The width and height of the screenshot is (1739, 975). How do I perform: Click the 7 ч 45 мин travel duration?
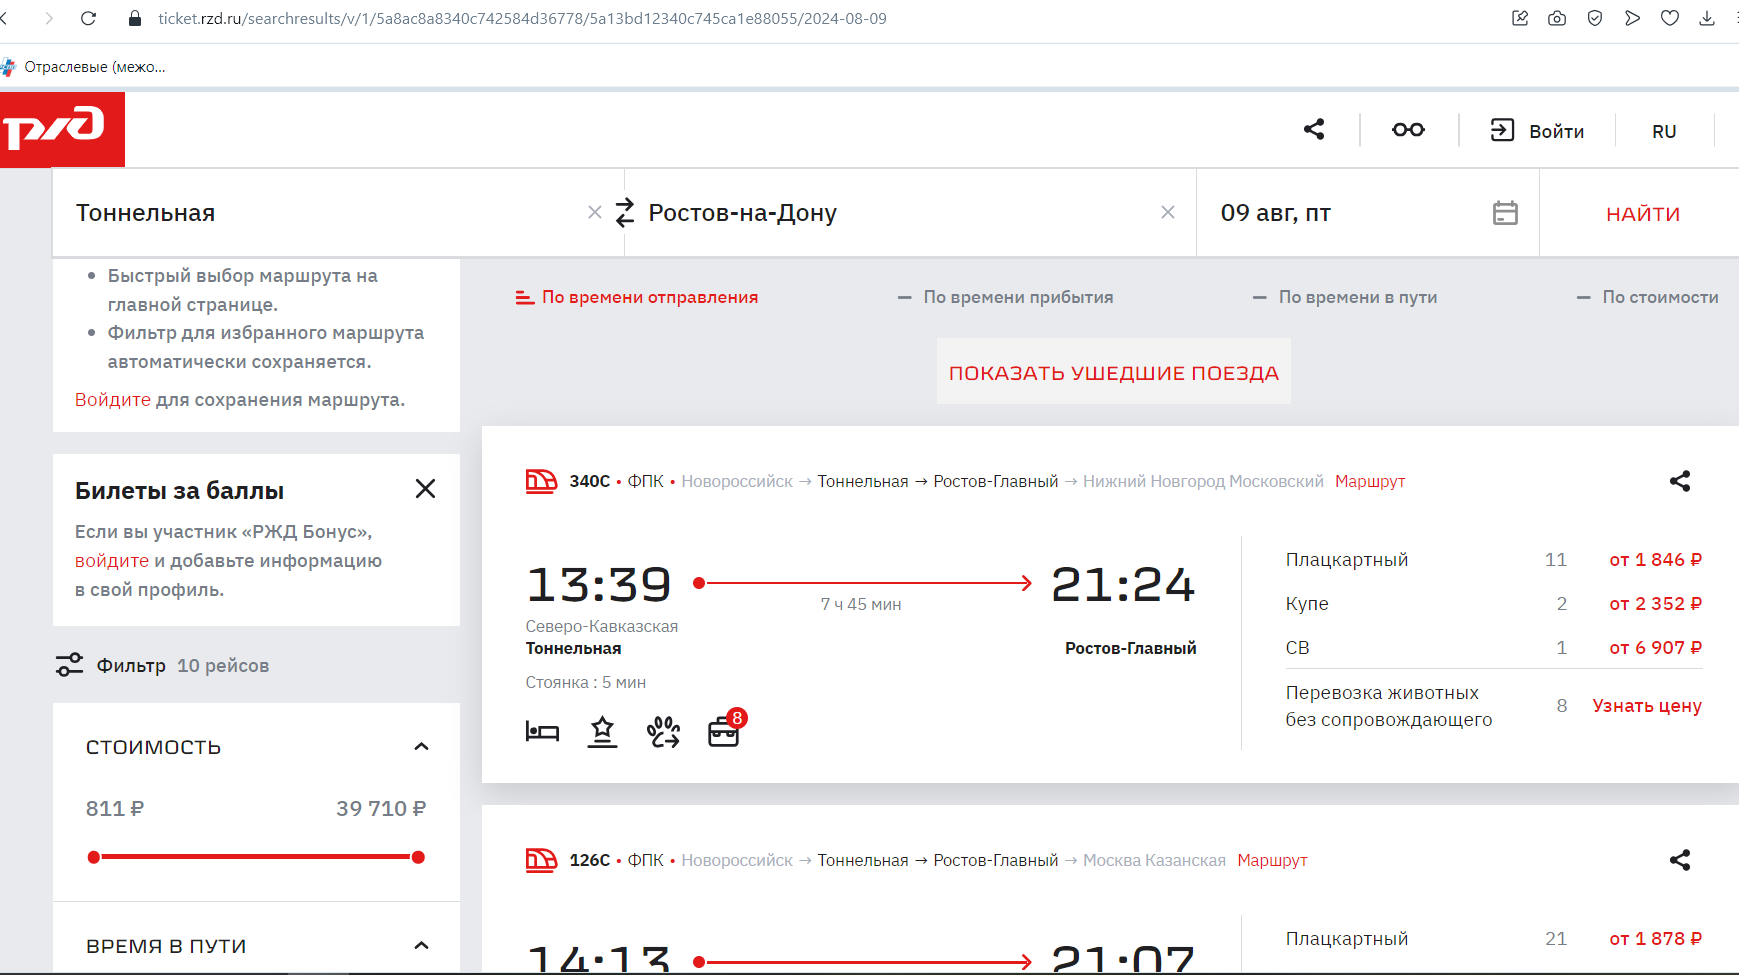coord(861,604)
